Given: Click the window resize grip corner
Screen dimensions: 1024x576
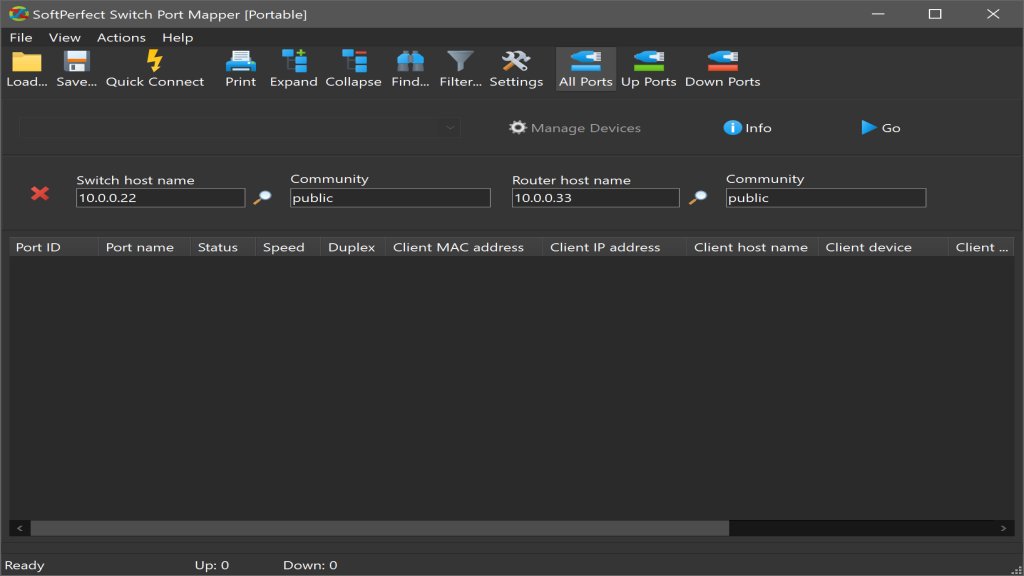Looking at the screenshot, I should [1016, 569].
